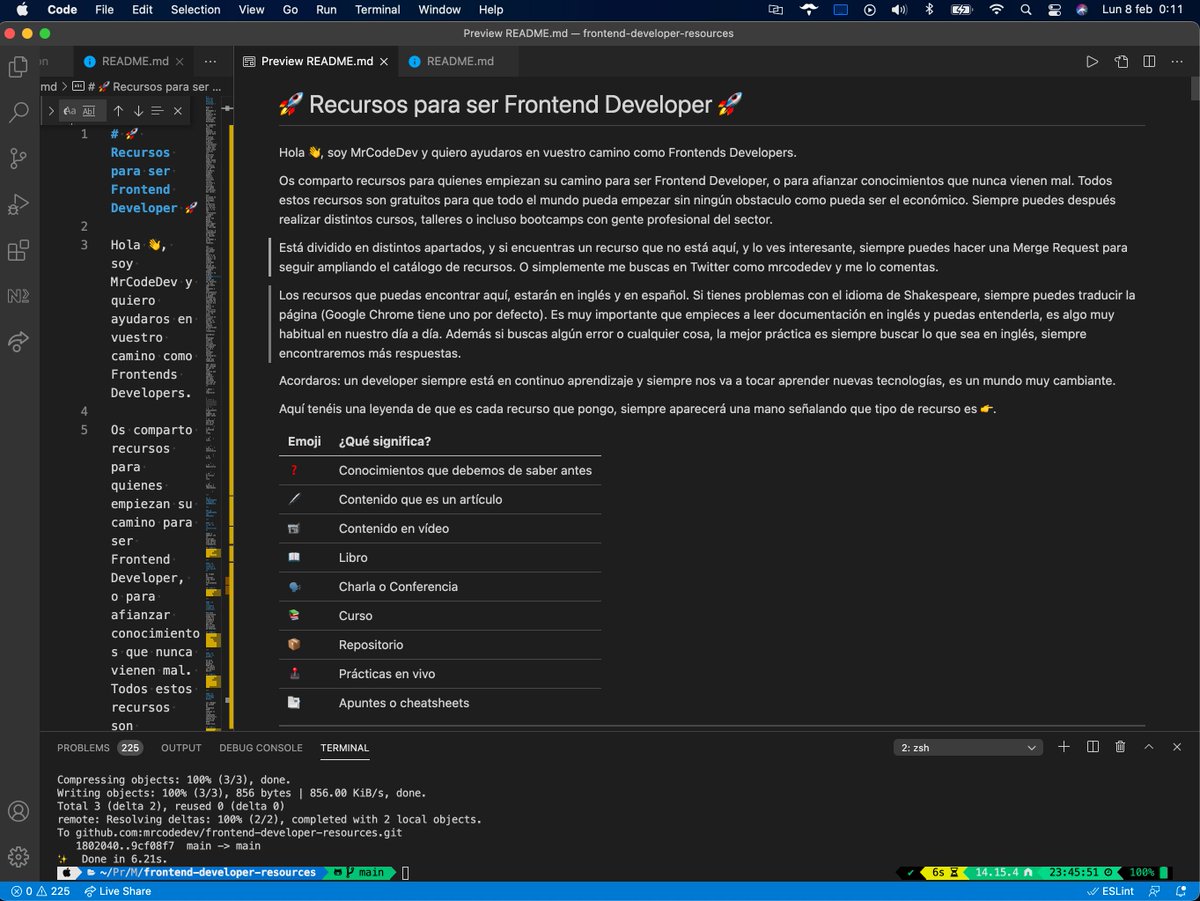Screen dimensions: 1200x901
Task: Open the Accounts icon in activity bar
Action: tap(18, 811)
